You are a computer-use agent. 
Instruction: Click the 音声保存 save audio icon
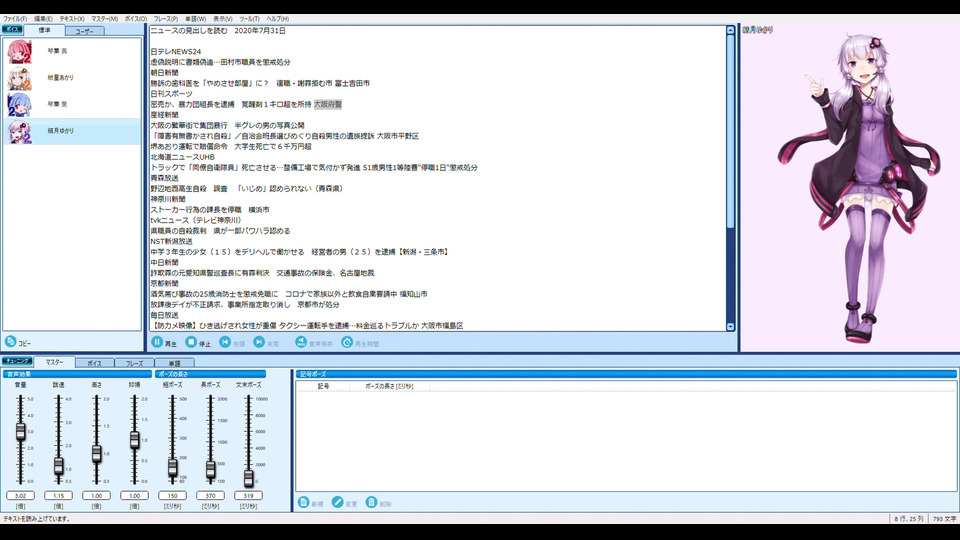tap(301, 342)
